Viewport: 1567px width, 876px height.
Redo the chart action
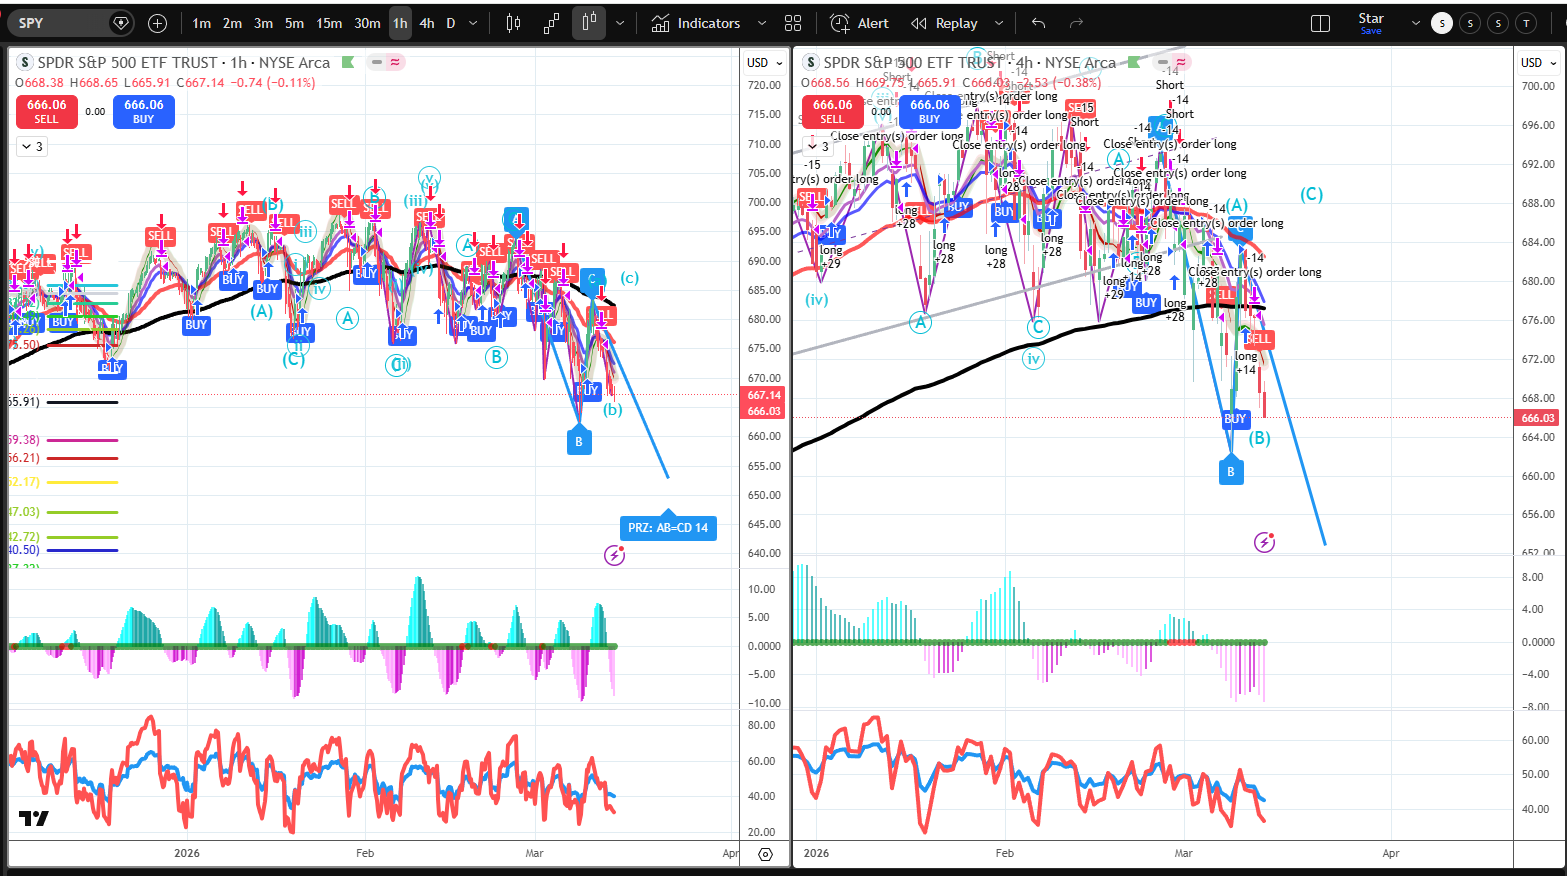click(1076, 23)
